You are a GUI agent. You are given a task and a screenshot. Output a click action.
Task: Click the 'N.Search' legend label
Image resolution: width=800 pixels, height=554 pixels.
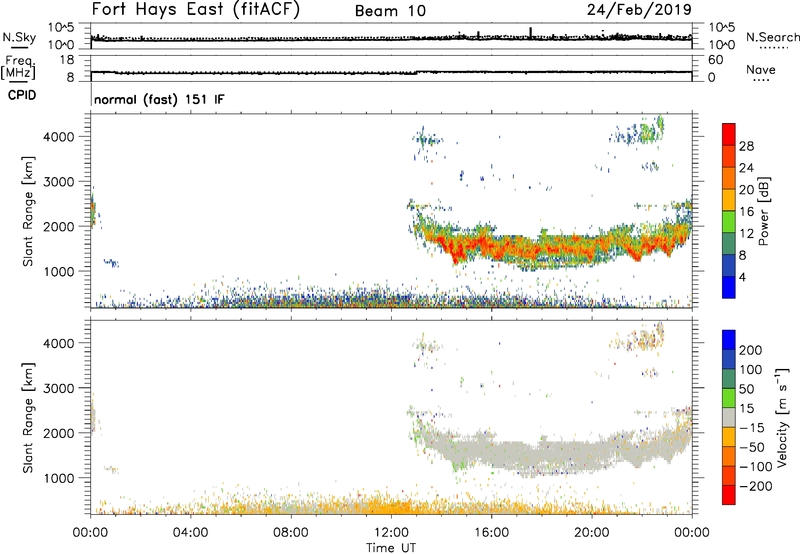pos(772,37)
